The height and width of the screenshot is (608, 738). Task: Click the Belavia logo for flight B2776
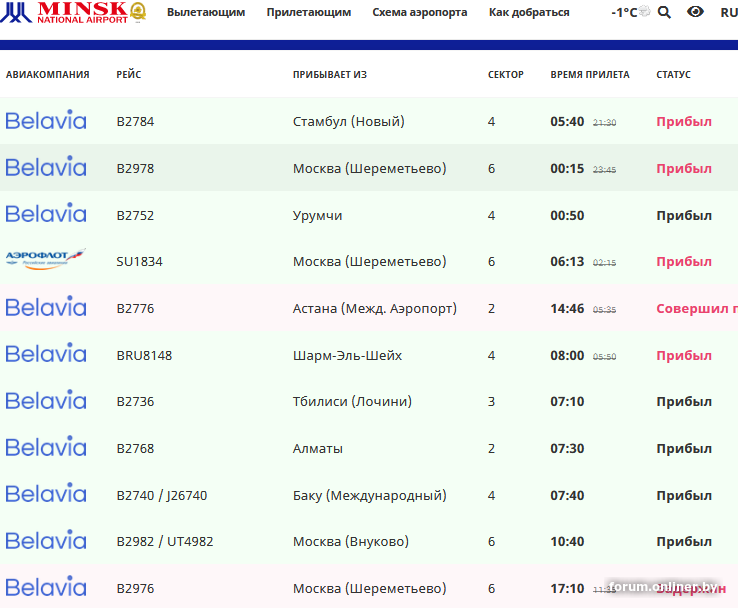(46, 306)
